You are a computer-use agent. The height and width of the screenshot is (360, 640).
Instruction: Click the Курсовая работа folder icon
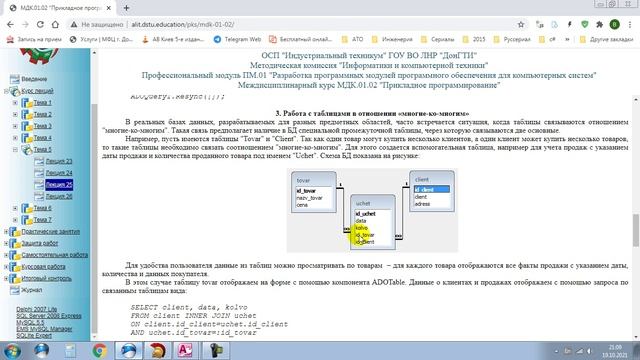click(x=15, y=267)
